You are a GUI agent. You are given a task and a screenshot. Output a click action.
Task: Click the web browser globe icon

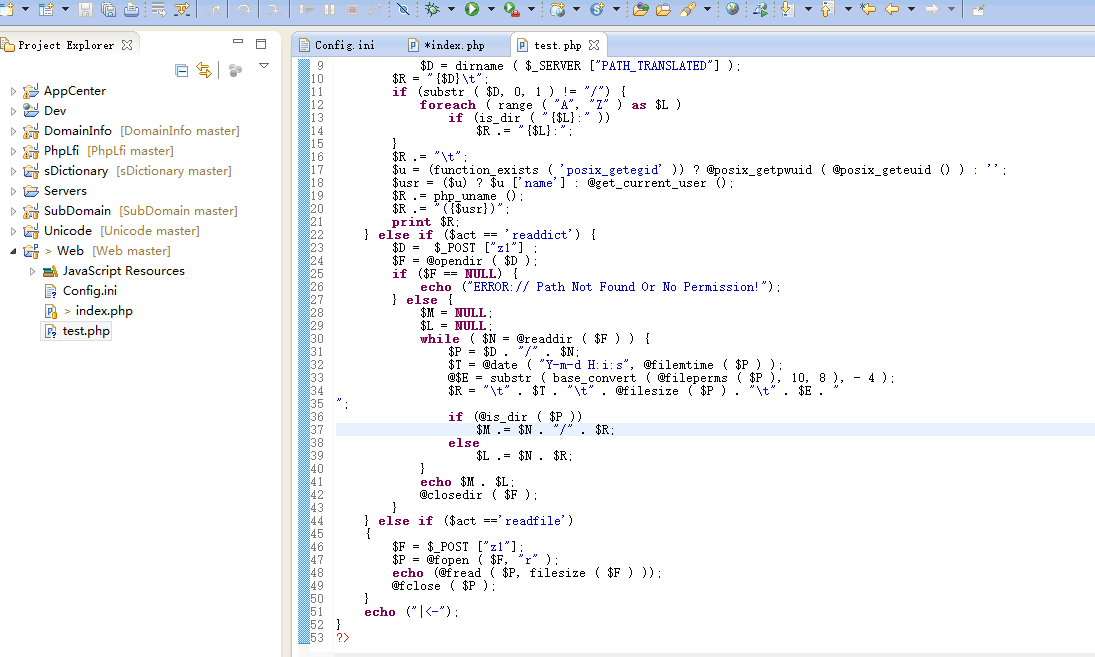point(733,9)
